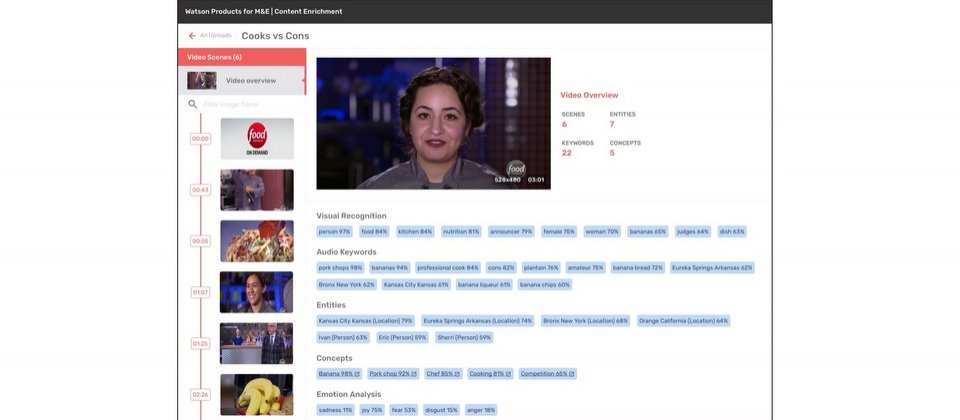The width and height of the screenshot is (960, 420).
Task: Open the Food Network On Demand scene thumbnail
Action: [257, 139]
